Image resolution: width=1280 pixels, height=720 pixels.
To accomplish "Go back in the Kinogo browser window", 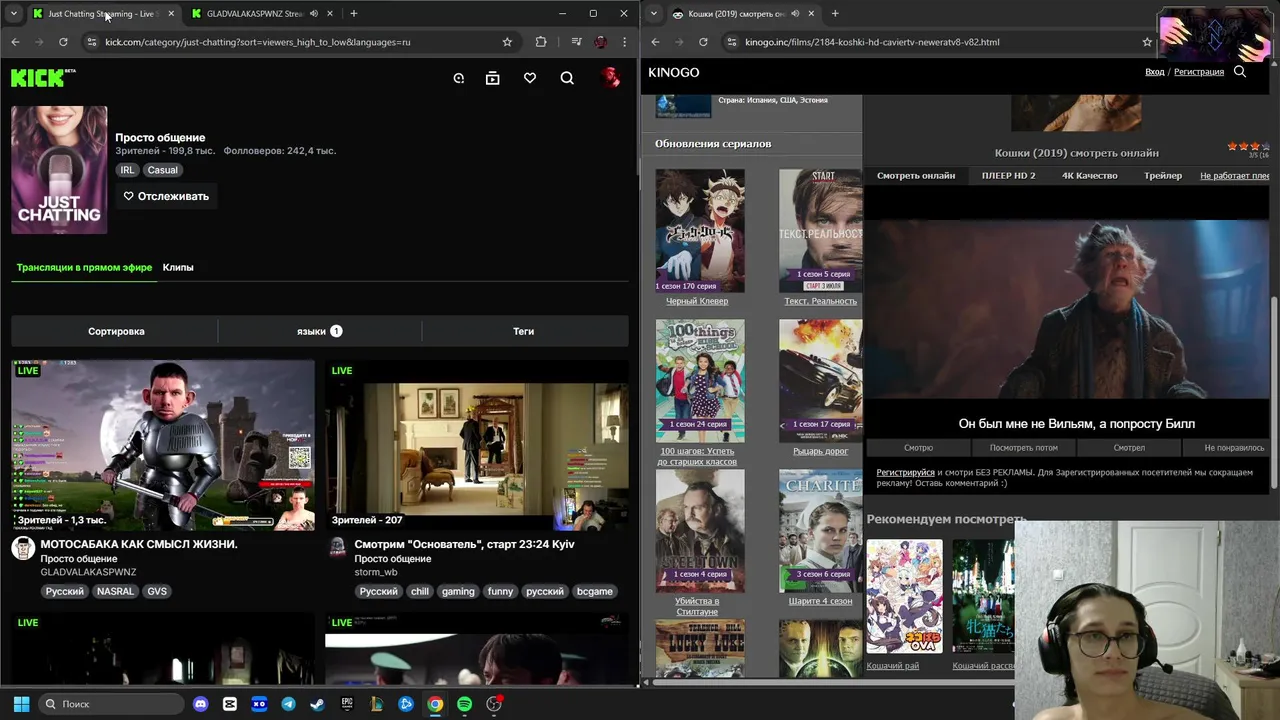I will pos(655,42).
